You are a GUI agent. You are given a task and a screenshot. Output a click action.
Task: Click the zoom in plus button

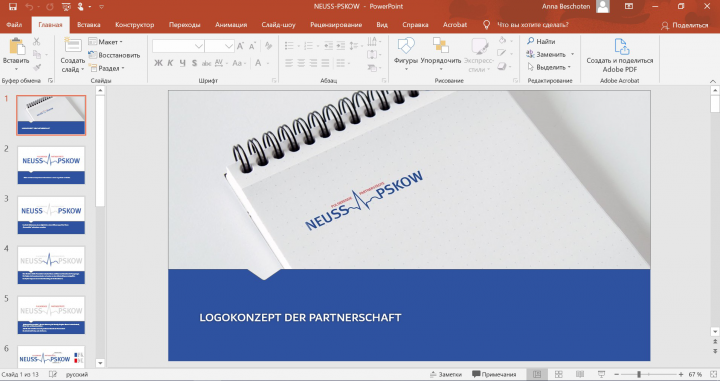point(681,374)
